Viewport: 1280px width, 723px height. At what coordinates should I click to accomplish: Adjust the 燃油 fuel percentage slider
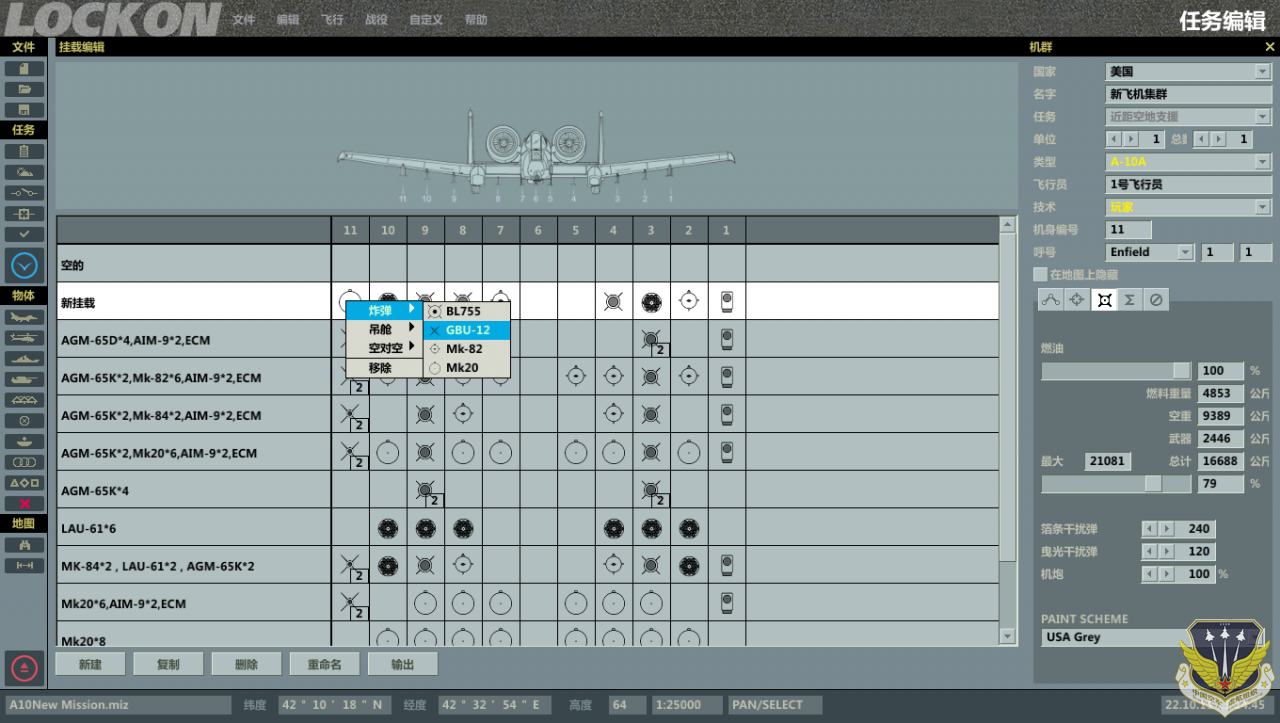point(1182,370)
